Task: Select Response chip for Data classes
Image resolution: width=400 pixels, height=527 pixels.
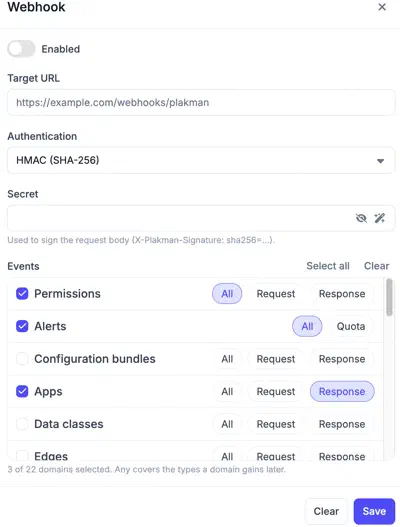Action: (x=342, y=424)
